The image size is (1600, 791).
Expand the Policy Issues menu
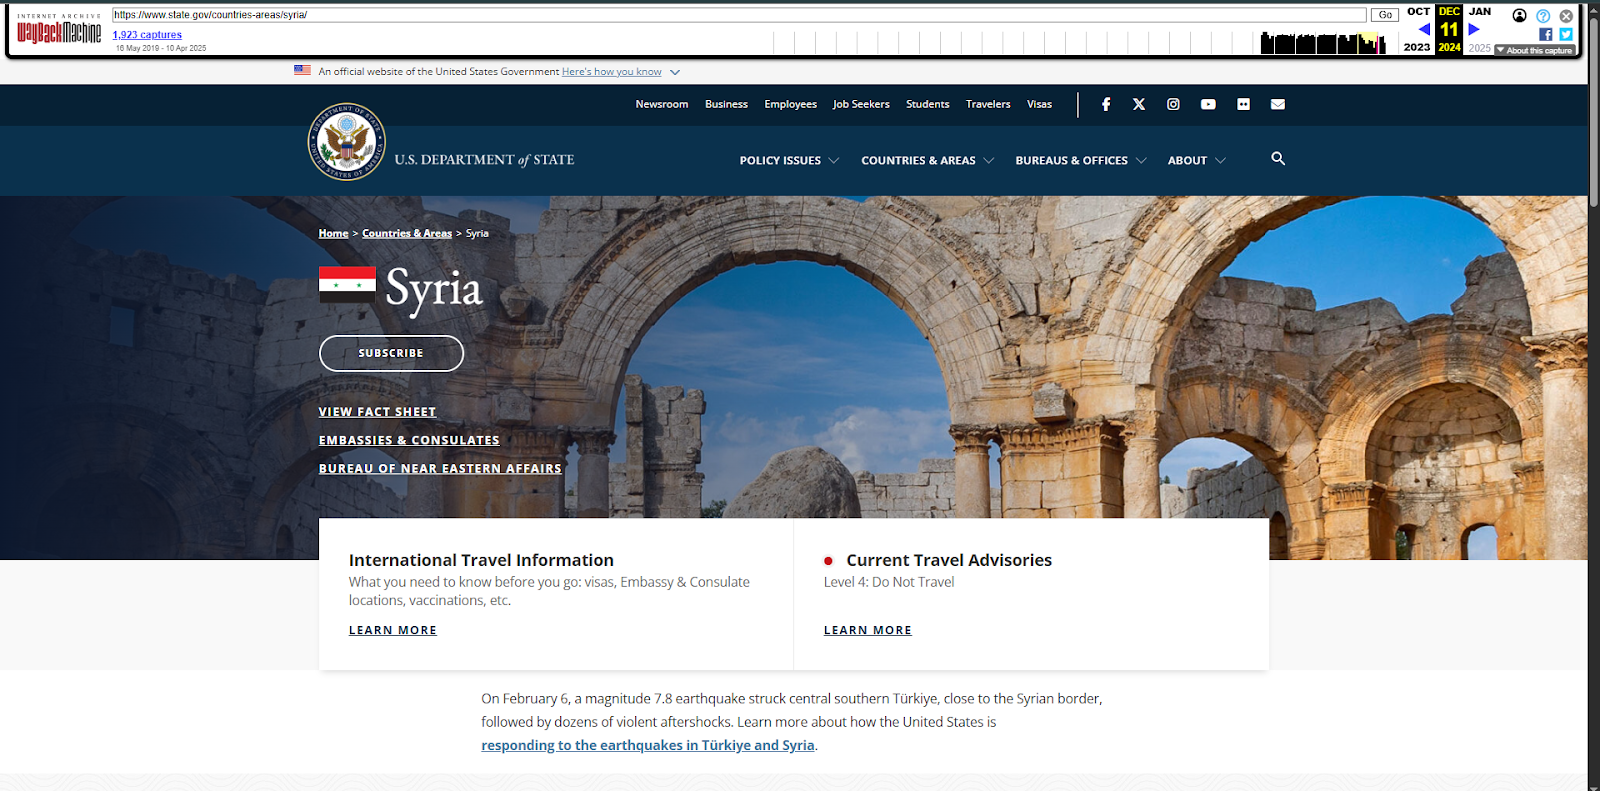point(789,160)
